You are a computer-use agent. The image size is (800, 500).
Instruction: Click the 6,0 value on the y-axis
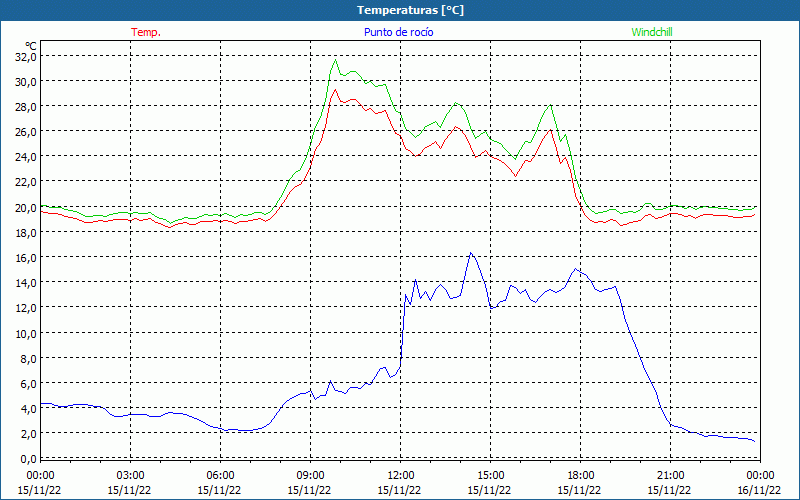28,384
